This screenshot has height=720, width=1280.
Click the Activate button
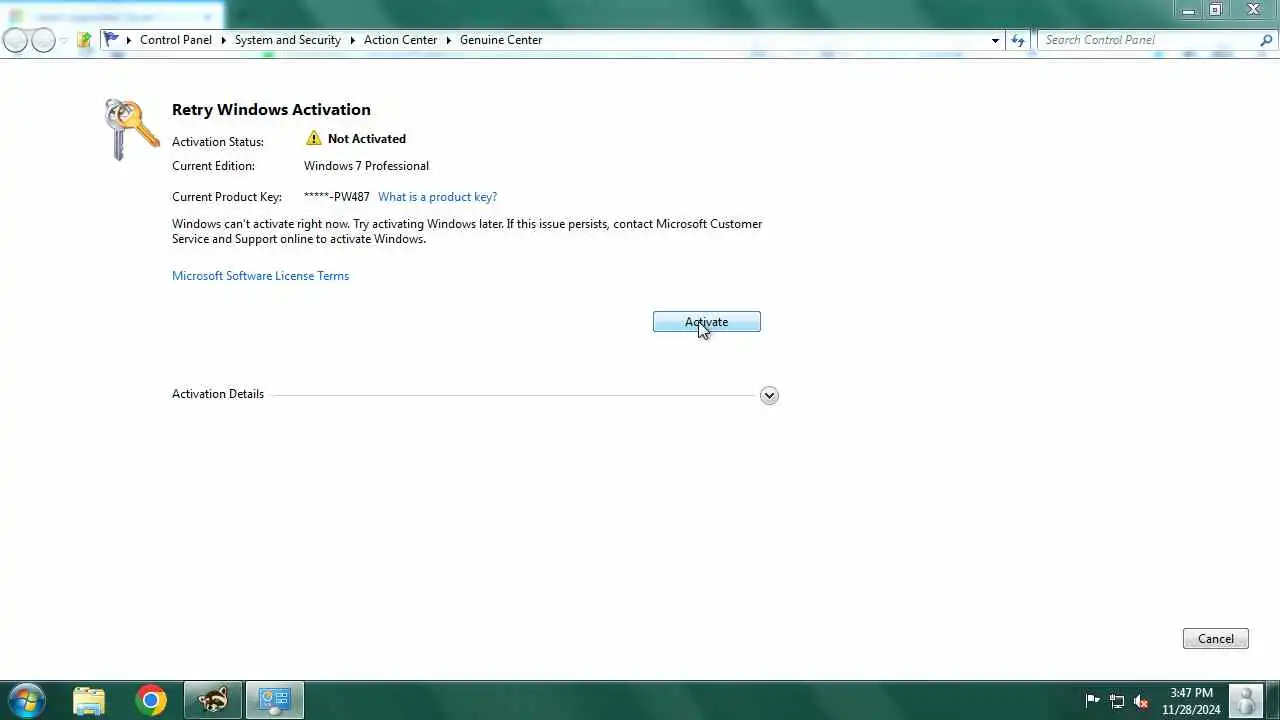[707, 322]
